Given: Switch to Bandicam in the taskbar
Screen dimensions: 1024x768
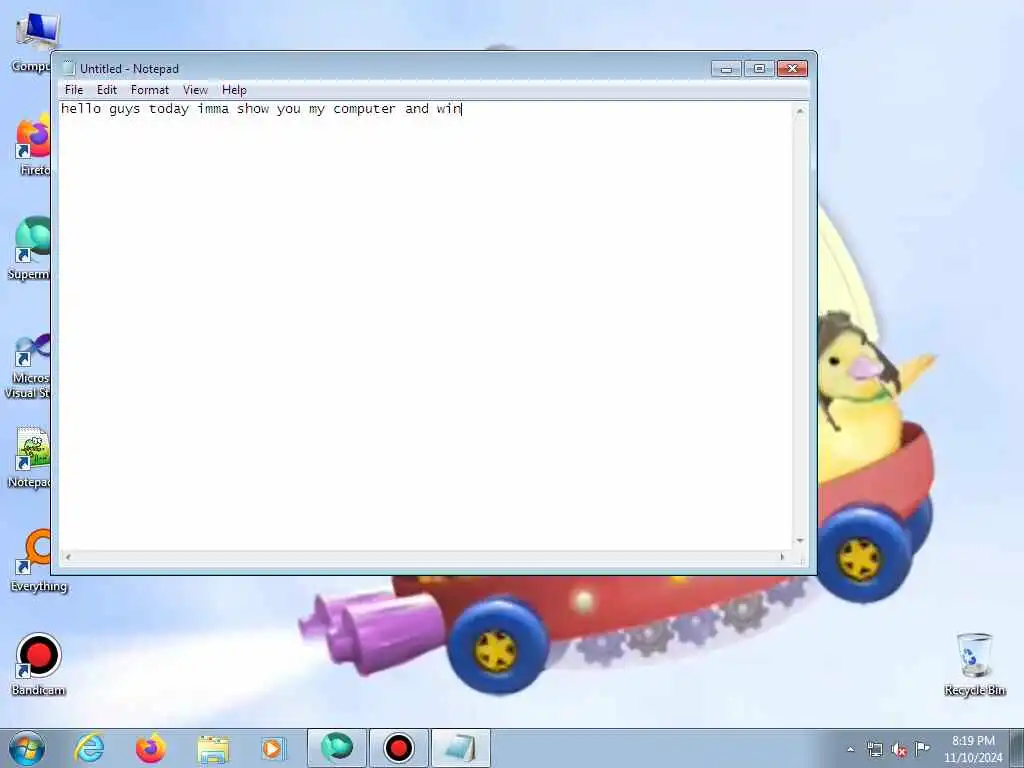Looking at the screenshot, I should click(x=398, y=748).
